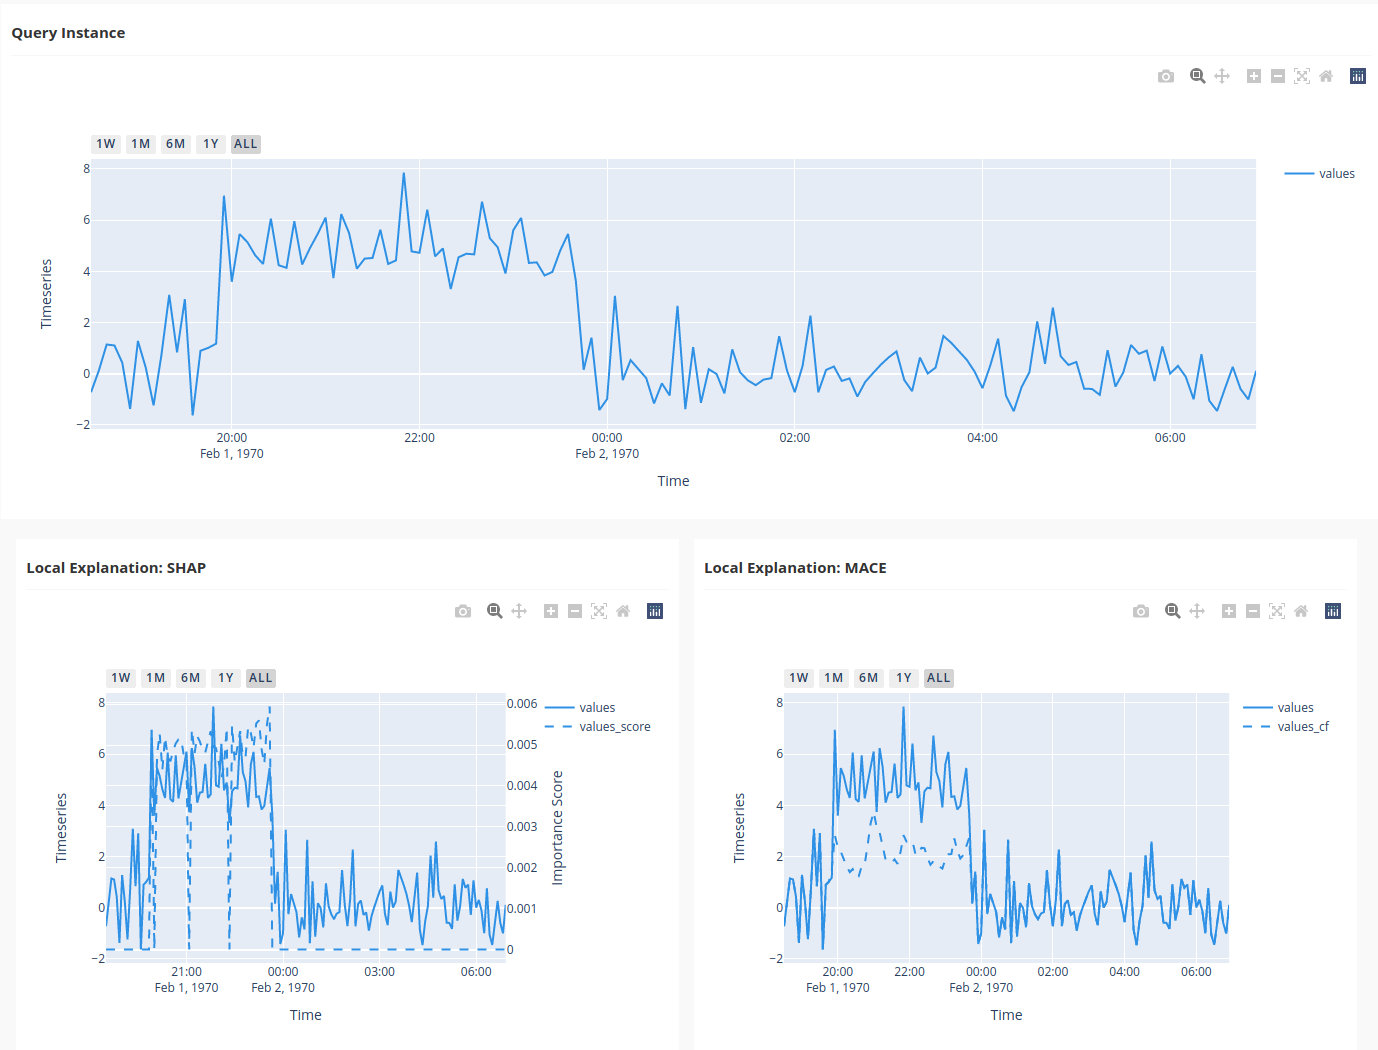1378x1050 pixels.
Task: Select Pan tool in MACE chart toolbar
Action: [x=1197, y=611]
